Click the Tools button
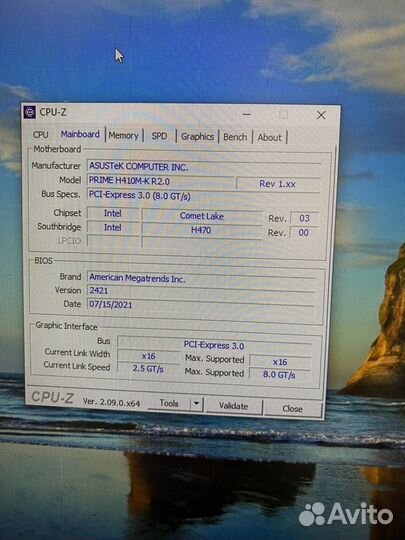Screen dimensions: 405x540 coord(169,403)
